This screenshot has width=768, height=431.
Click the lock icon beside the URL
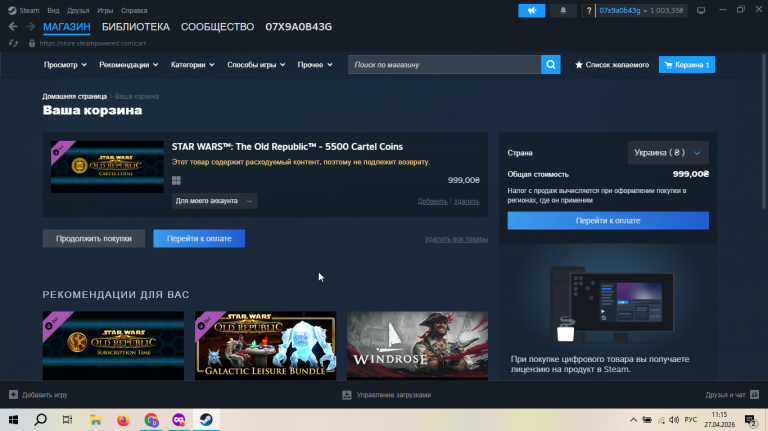click(x=32, y=43)
